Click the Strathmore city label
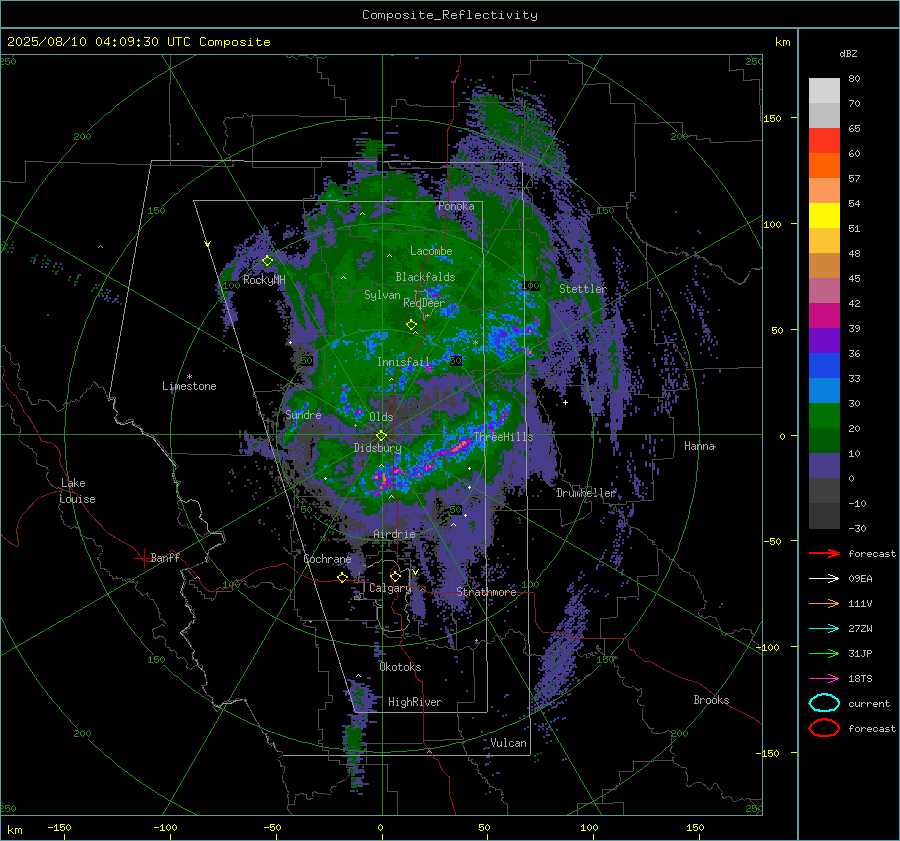This screenshot has width=900, height=841. tap(486, 592)
